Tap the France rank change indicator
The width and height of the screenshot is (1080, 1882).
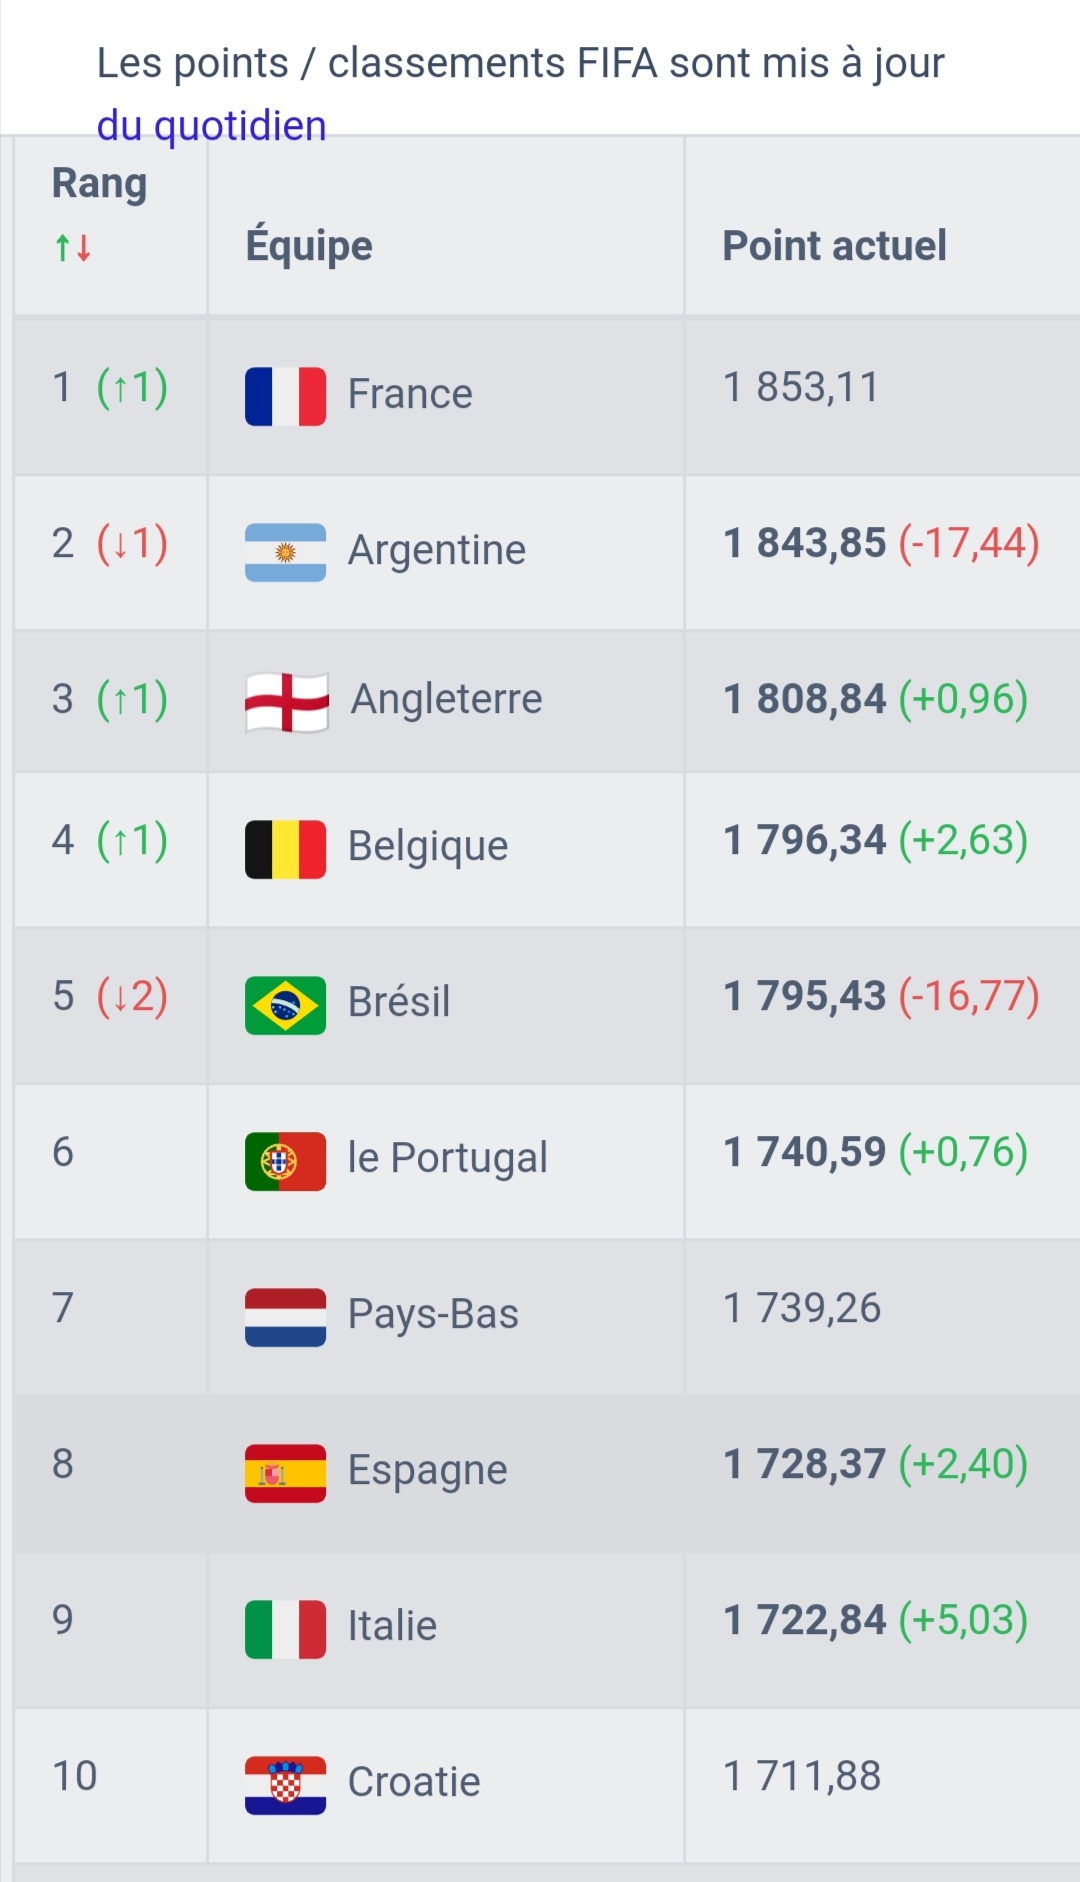tap(132, 387)
